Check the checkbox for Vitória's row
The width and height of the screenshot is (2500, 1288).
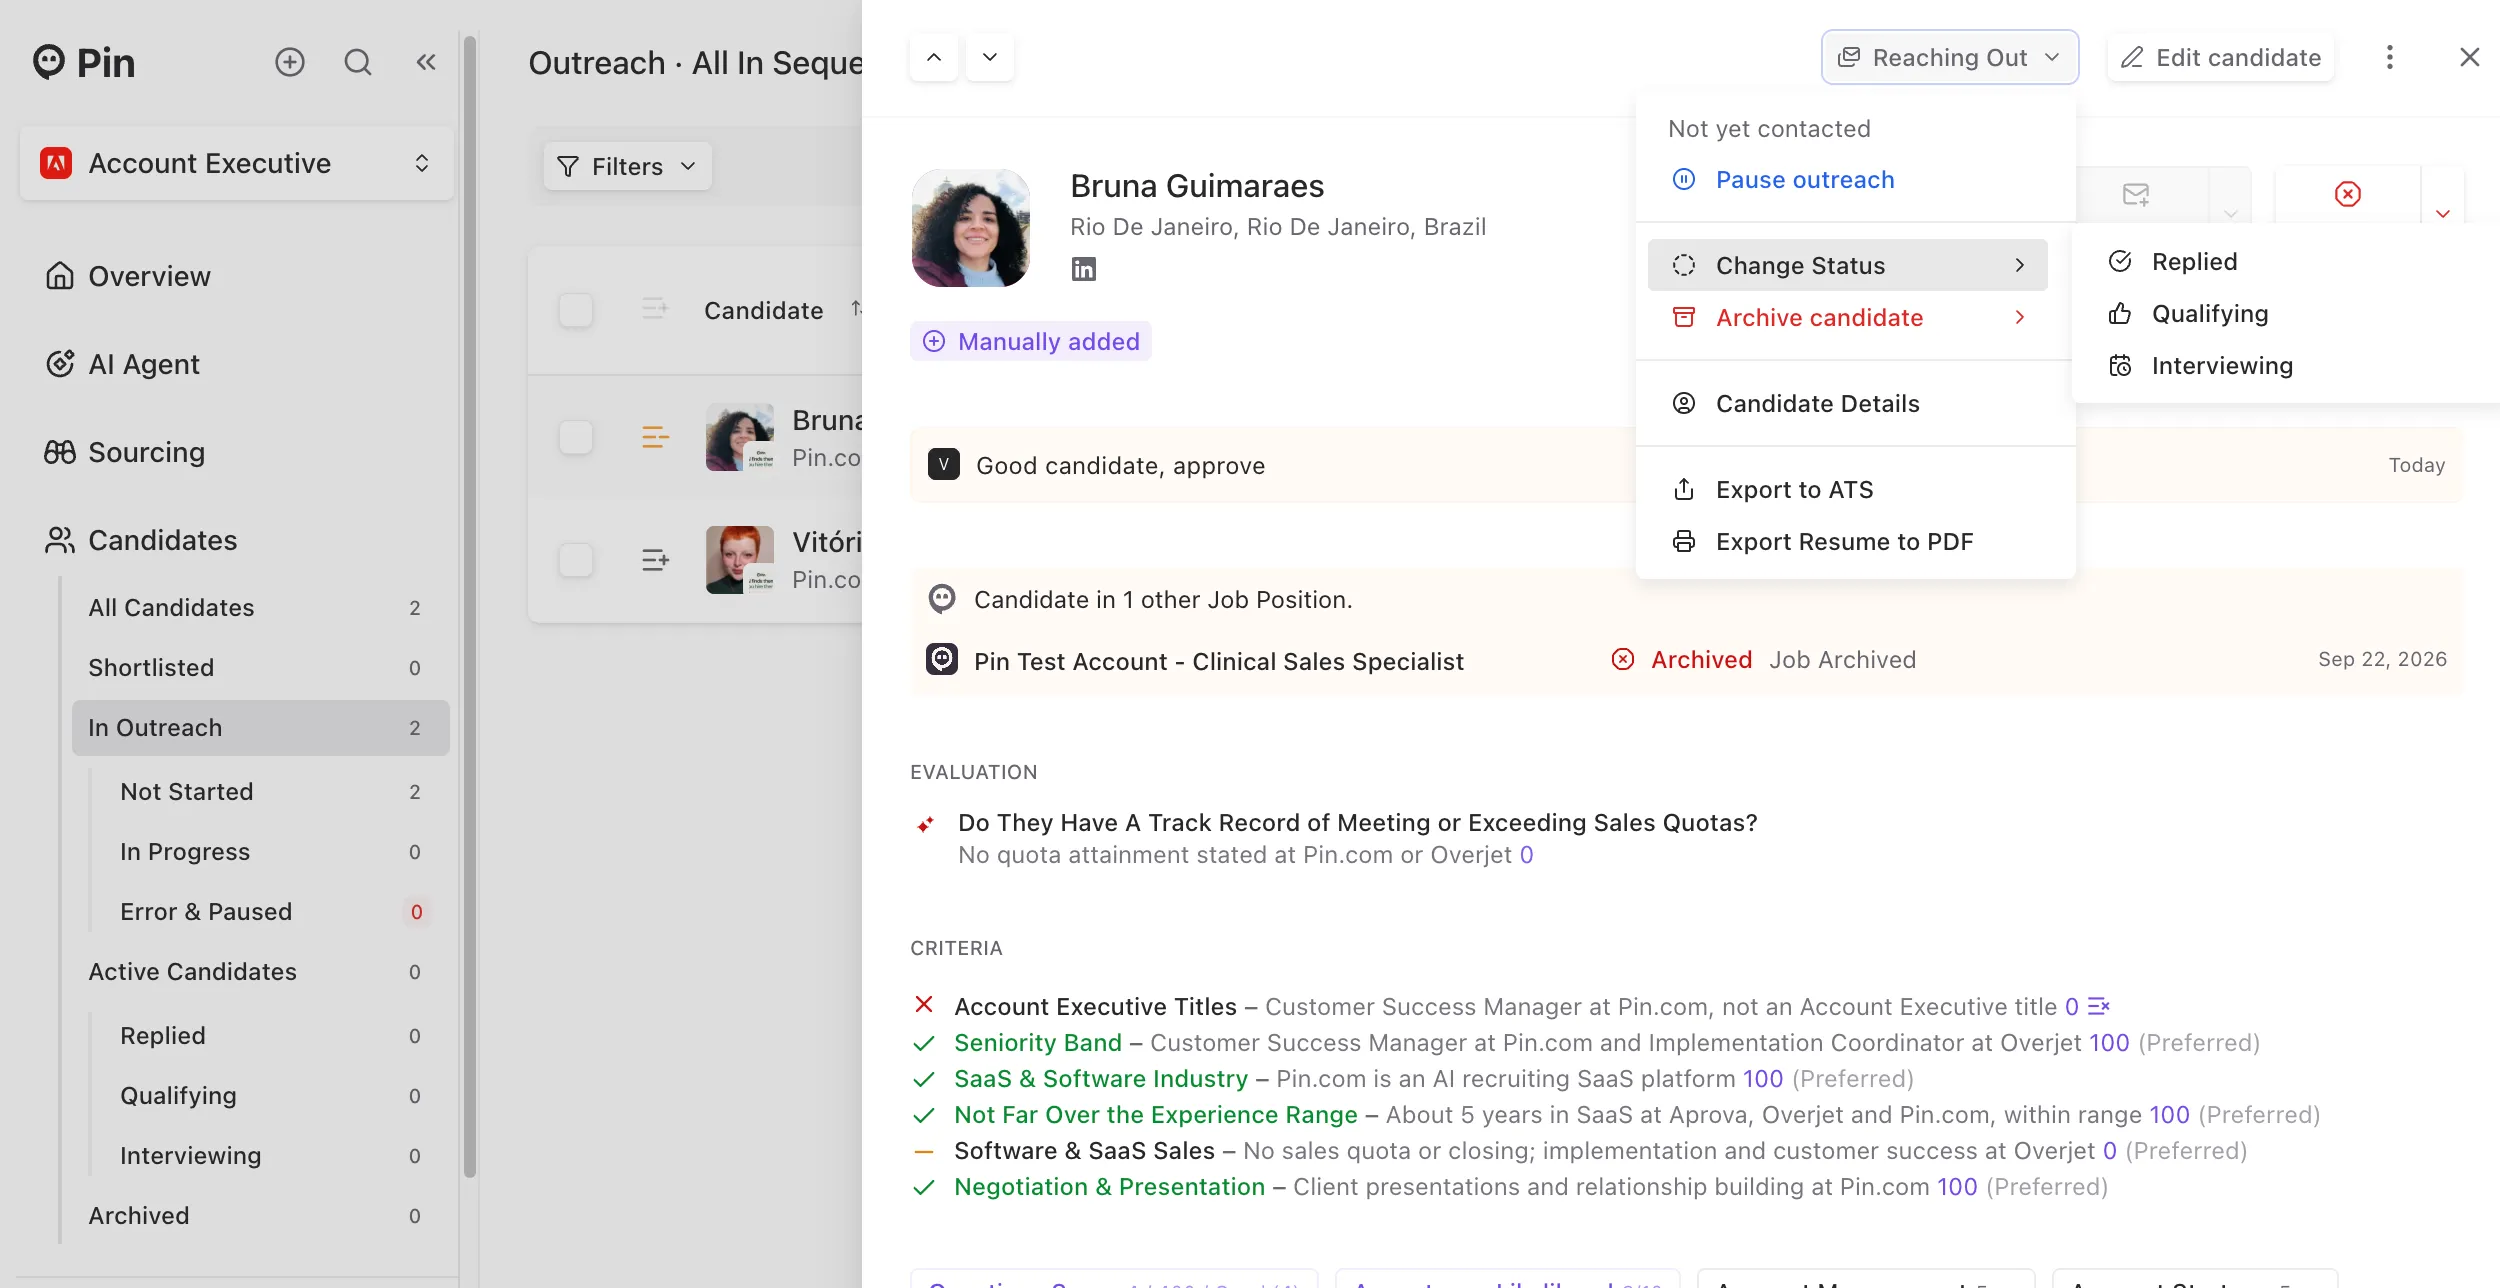(x=576, y=559)
